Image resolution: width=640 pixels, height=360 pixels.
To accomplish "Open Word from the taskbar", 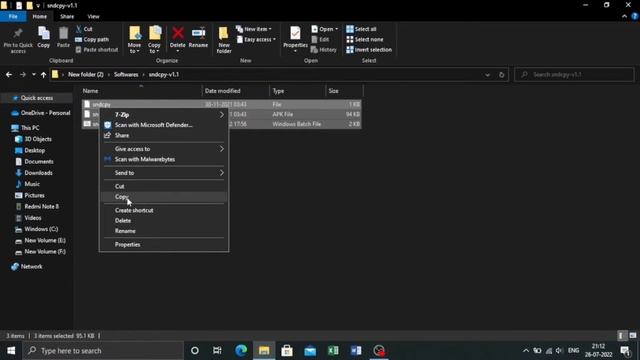I will (x=356, y=351).
